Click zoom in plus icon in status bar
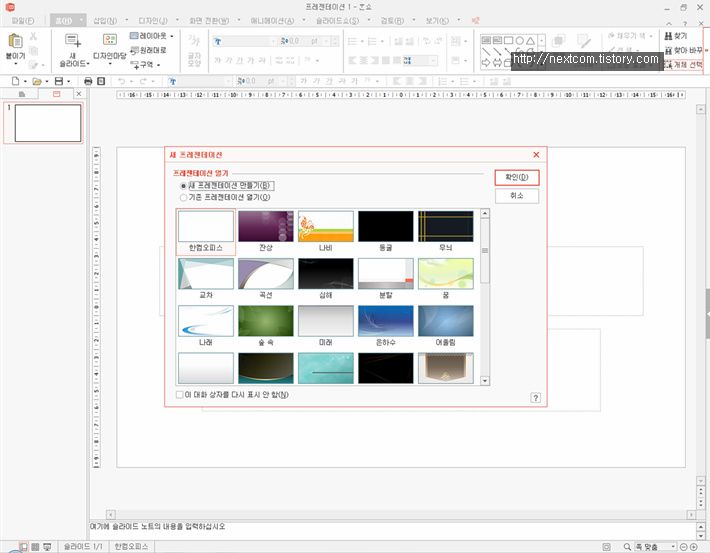 (693, 547)
